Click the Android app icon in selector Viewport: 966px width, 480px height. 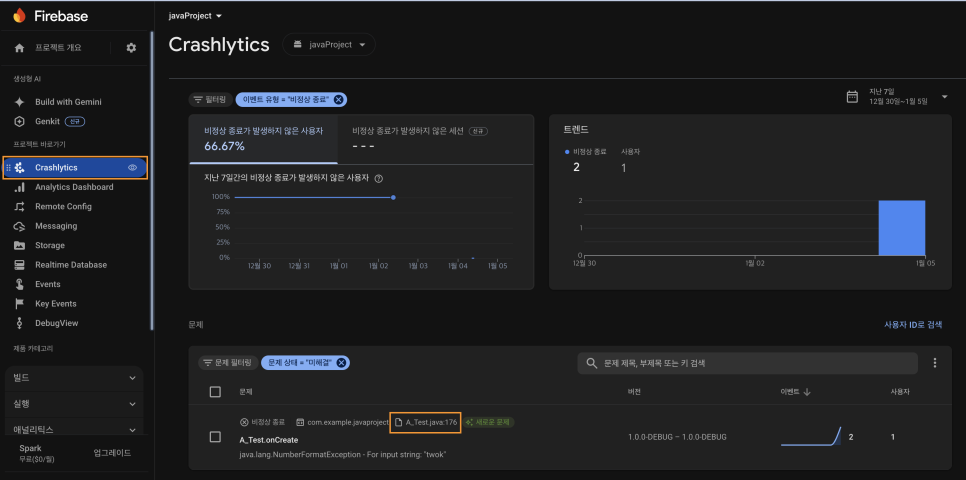click(298, 44)
